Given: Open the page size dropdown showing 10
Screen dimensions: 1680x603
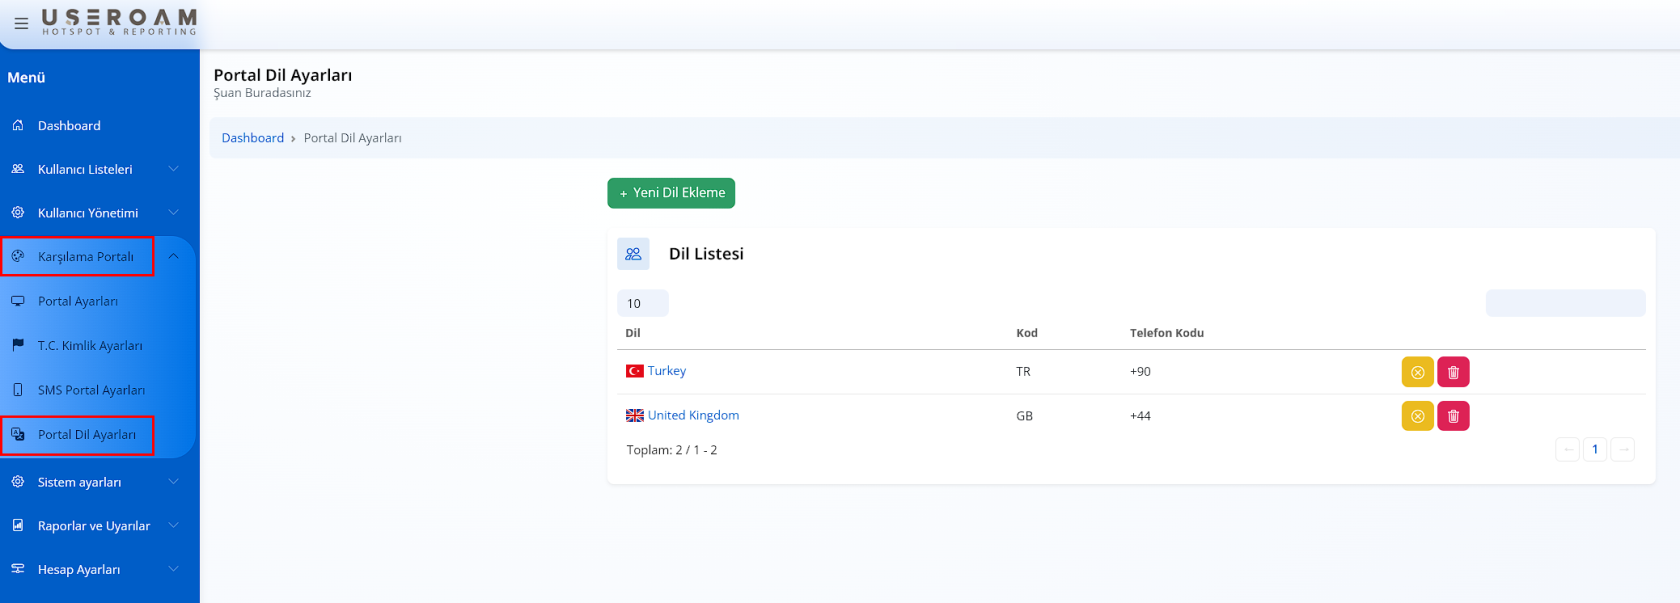Looking at the screenshot, I should pyautogui.click(x=642, y=304).
